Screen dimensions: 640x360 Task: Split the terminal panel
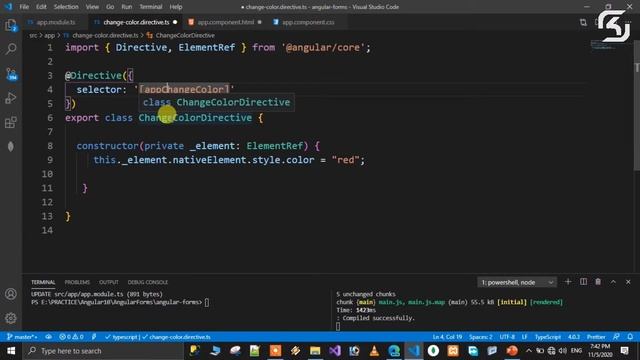(x=583, y=282)
